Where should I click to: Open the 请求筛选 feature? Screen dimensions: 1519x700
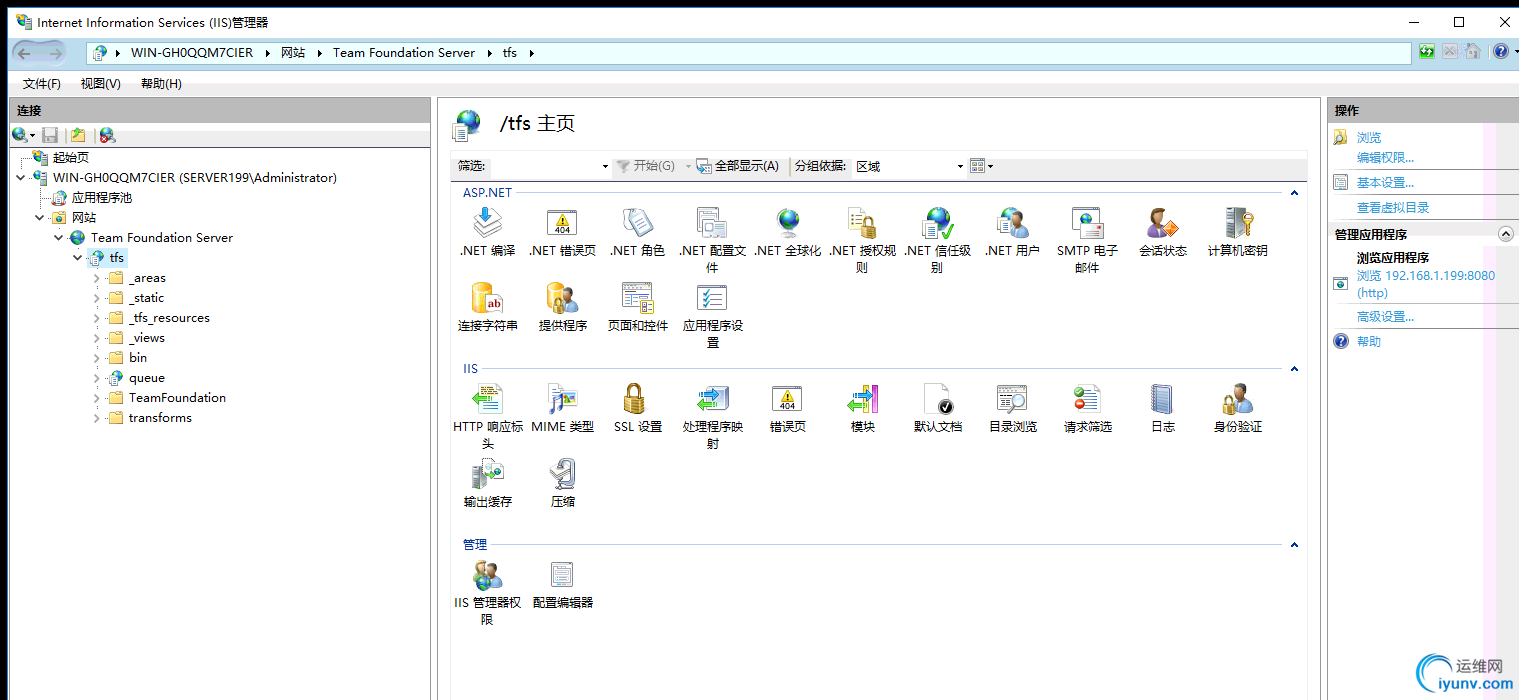click(x=1087, y=408)
